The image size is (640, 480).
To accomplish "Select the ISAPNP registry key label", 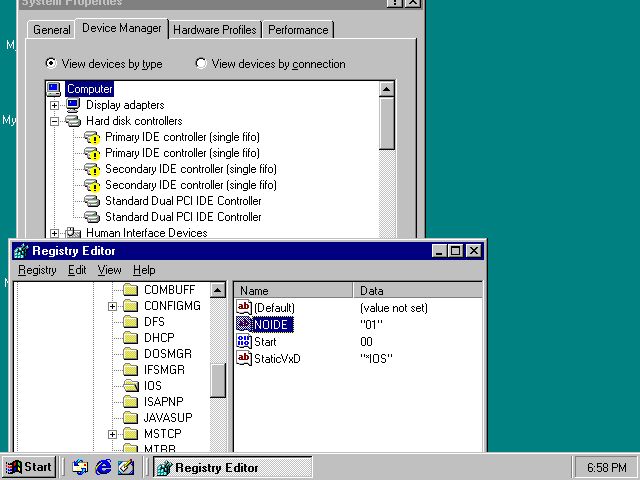I will coord(163,402).
